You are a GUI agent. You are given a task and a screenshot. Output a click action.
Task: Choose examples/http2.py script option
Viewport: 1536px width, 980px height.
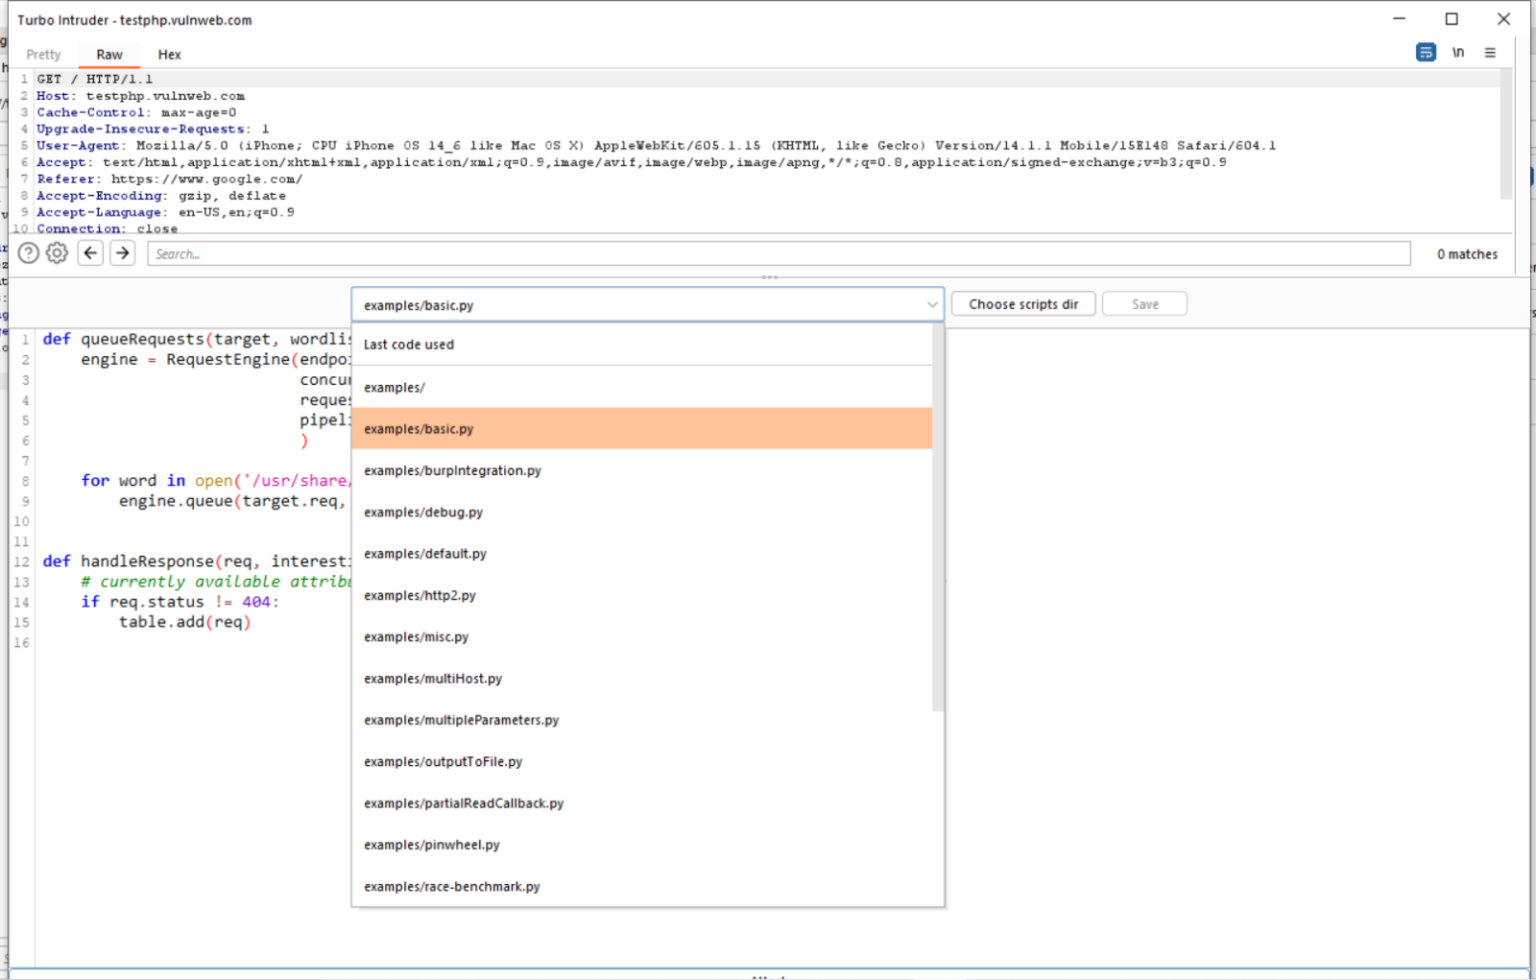(x=420, y=596)
